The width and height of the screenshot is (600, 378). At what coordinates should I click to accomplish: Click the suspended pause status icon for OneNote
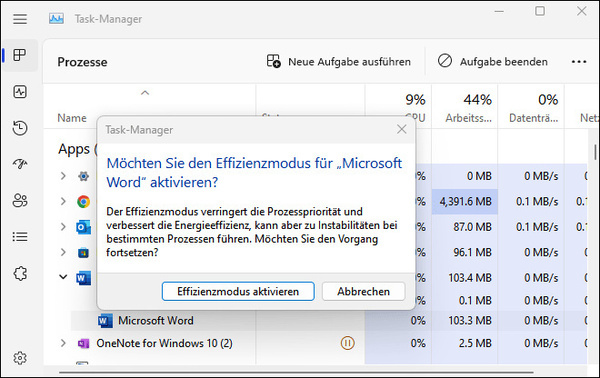click(347, 343)
